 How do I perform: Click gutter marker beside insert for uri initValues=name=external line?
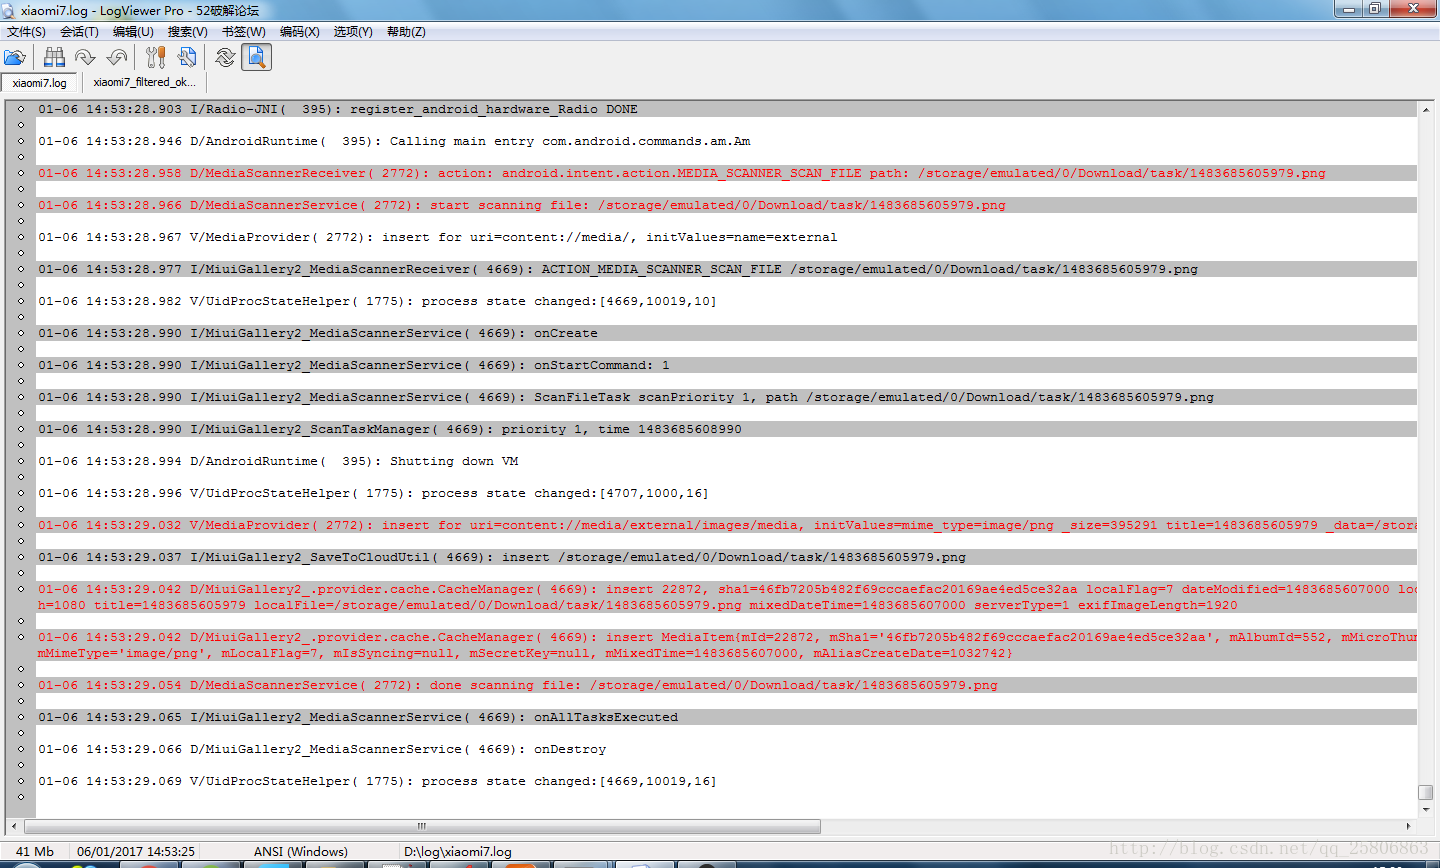(x=20, y=237)
